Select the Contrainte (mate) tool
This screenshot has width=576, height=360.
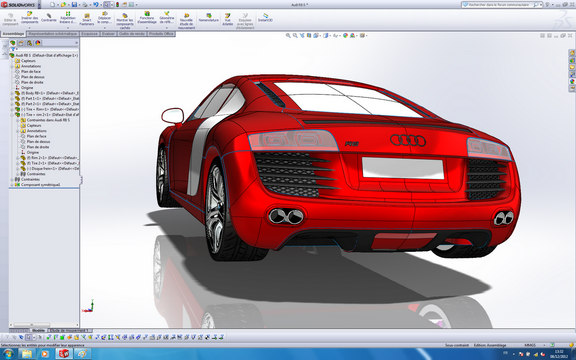tap(48, 18)
